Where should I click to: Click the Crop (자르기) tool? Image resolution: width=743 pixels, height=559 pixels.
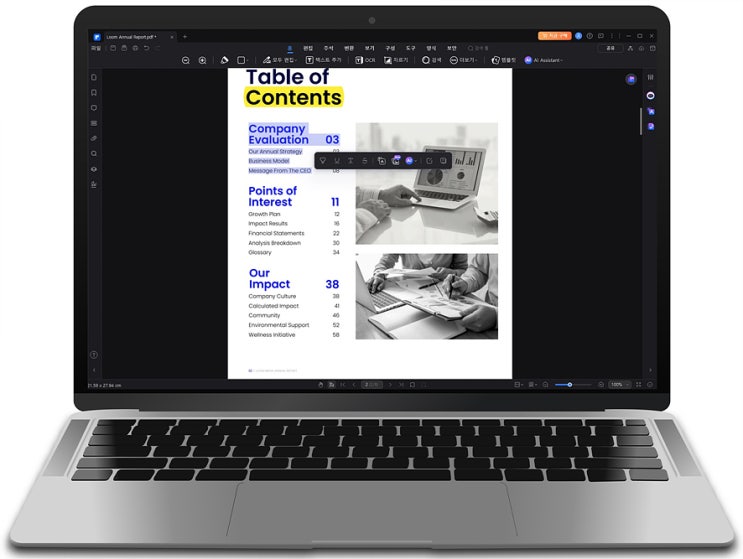(x=396, y=60)
